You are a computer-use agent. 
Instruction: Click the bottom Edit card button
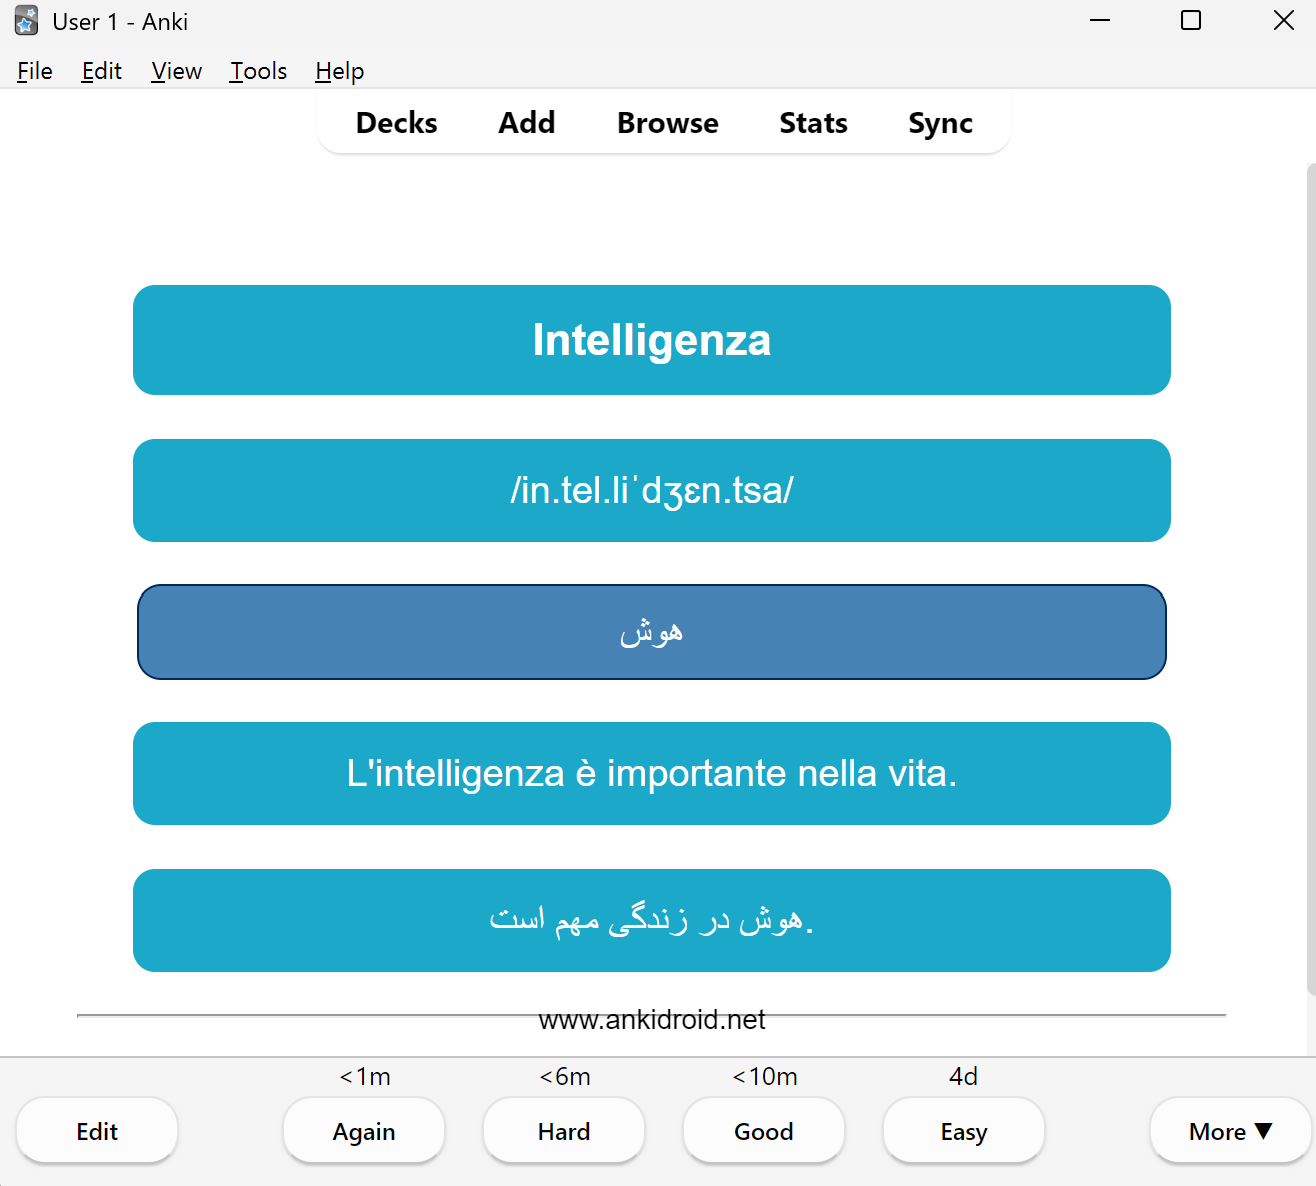click(x=97, y=1131)
